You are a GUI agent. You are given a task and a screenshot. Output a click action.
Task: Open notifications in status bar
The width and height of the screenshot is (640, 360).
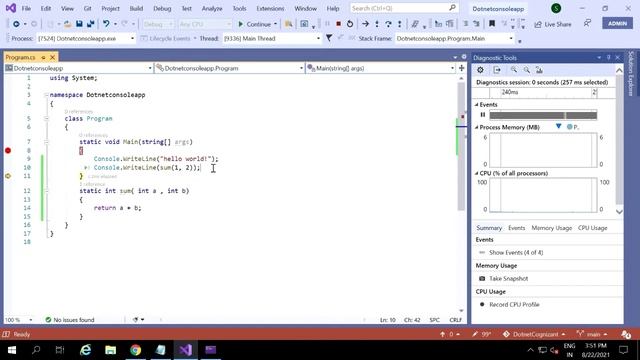[626, 334]
